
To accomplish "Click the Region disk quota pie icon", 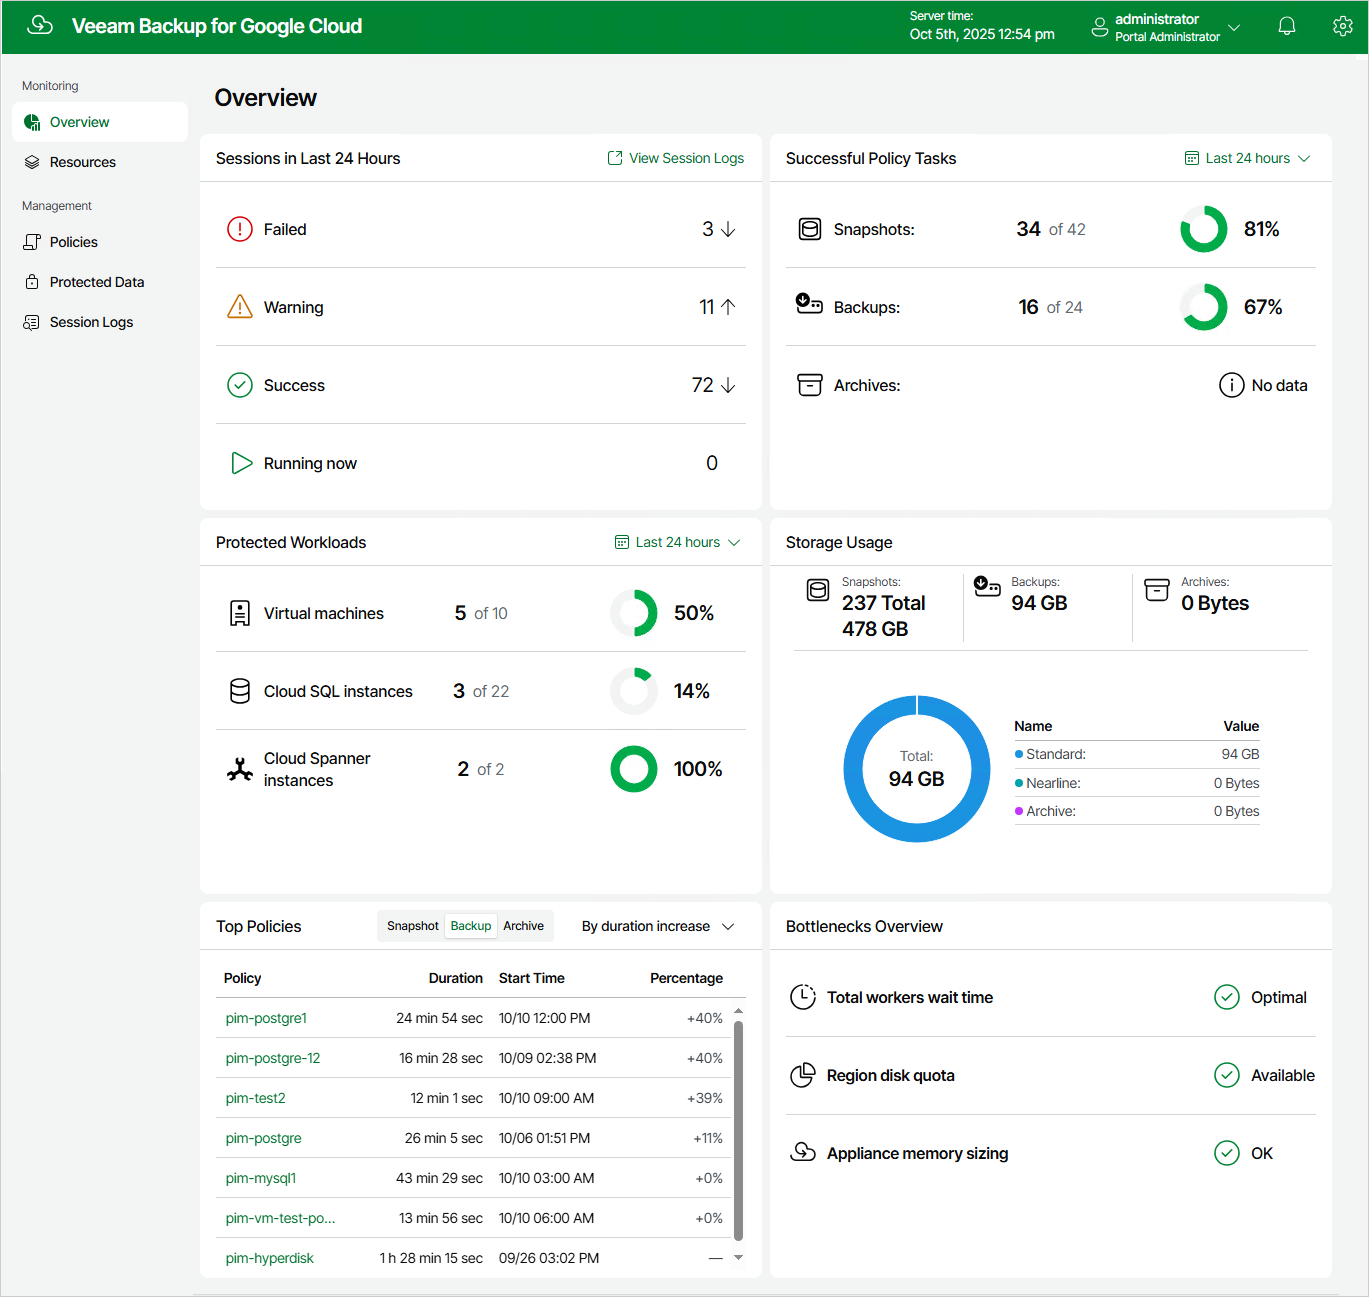I will pyautogui.click(x=803, y=1075).
